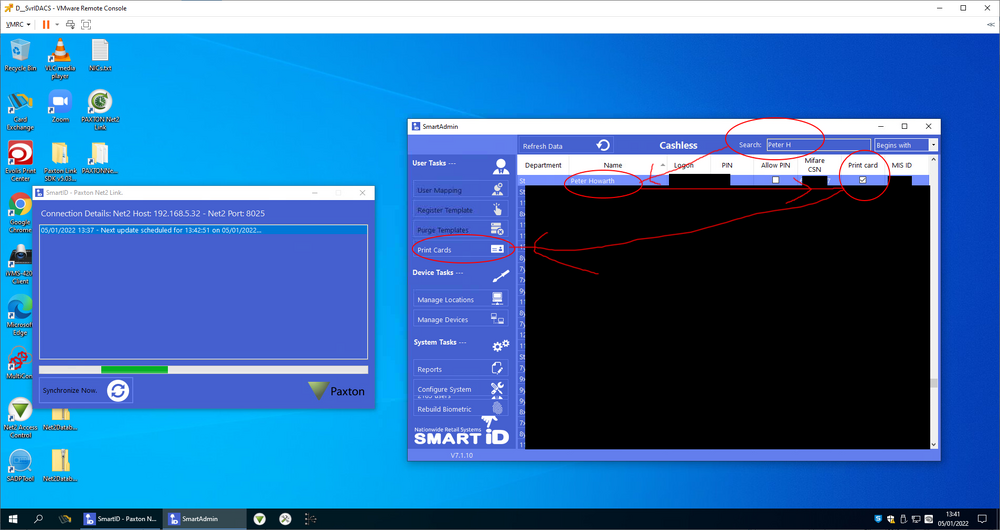Open Net2Database zip next to Net2 Access Control
Image resolution: width=1000 pixels, height=530 pixels.
pyautogui.click(x=60, y=418)
